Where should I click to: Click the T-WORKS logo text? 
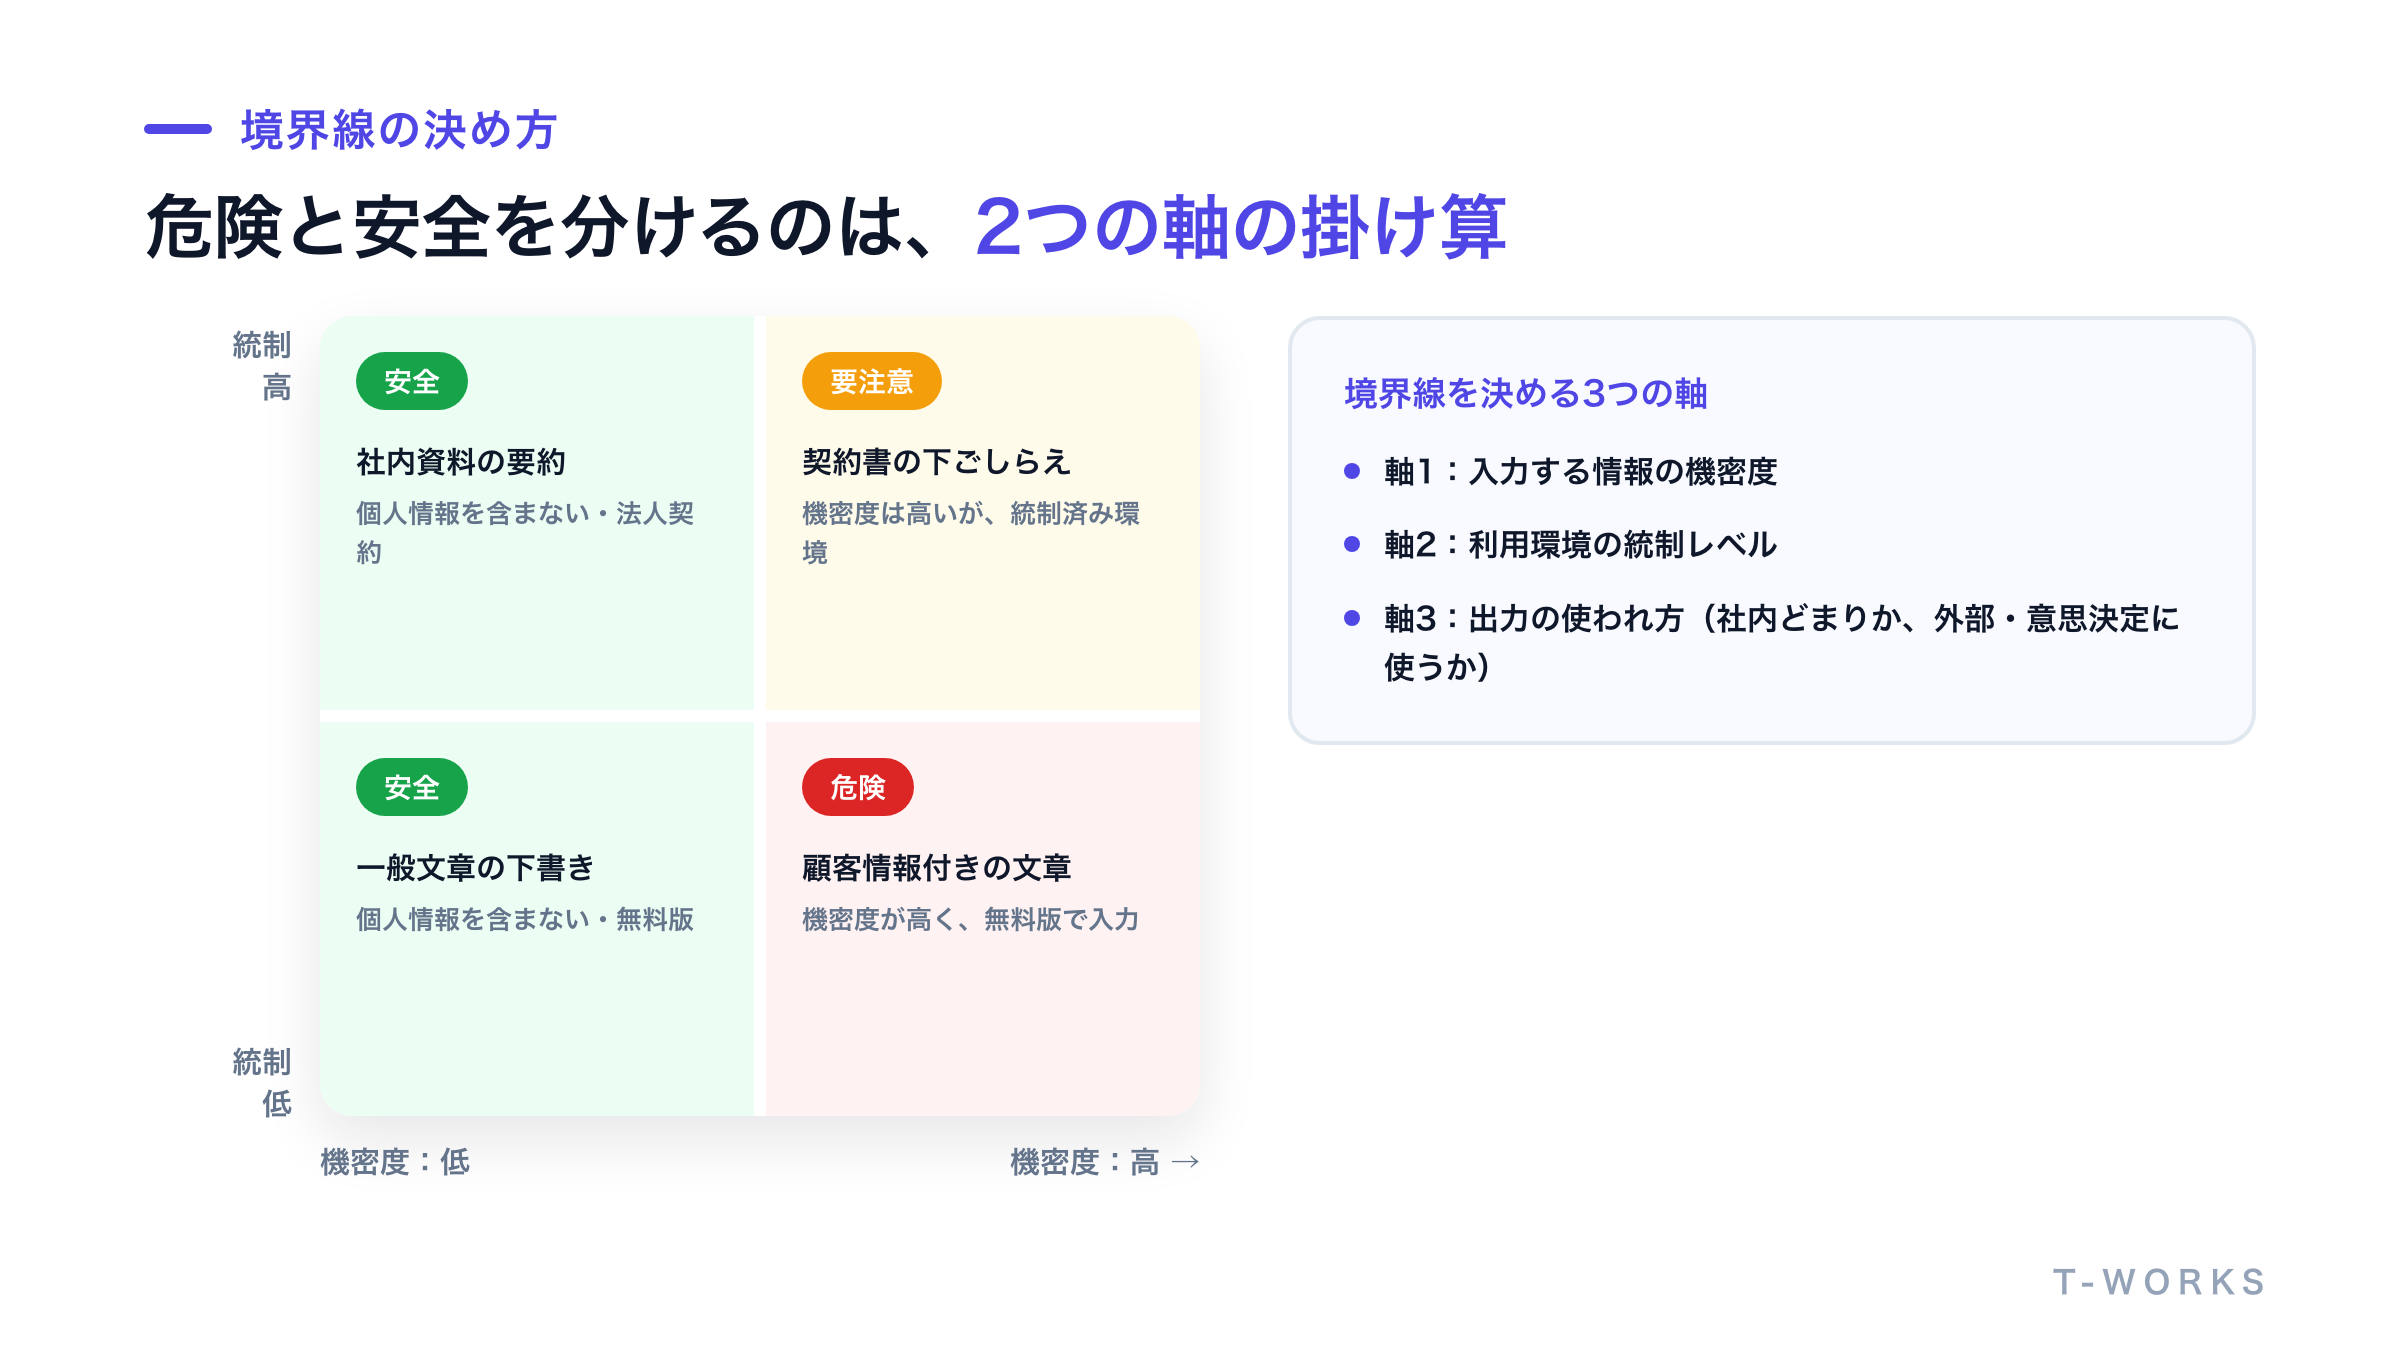(x=2160, y=1282)
